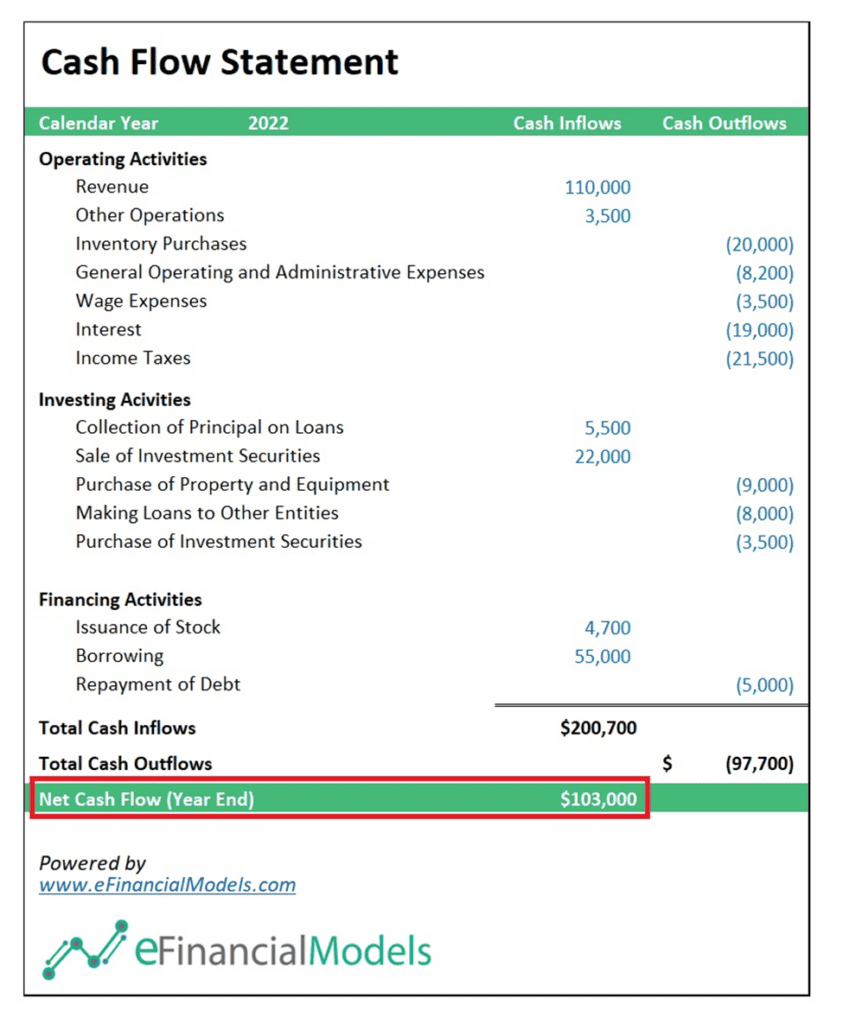Select the Total Cash Inflows label
The image size is (843, 1024).
pos(118,728)
